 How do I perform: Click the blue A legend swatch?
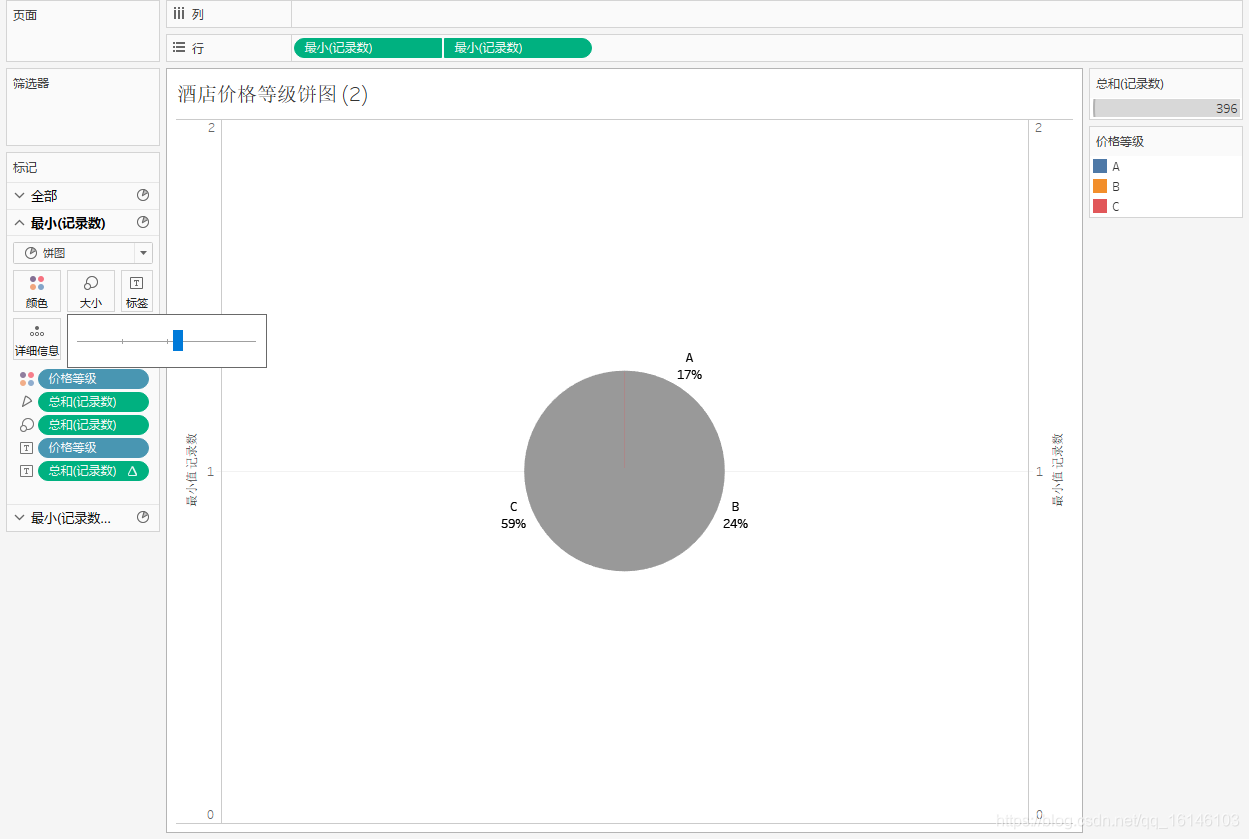[1100, 167]
